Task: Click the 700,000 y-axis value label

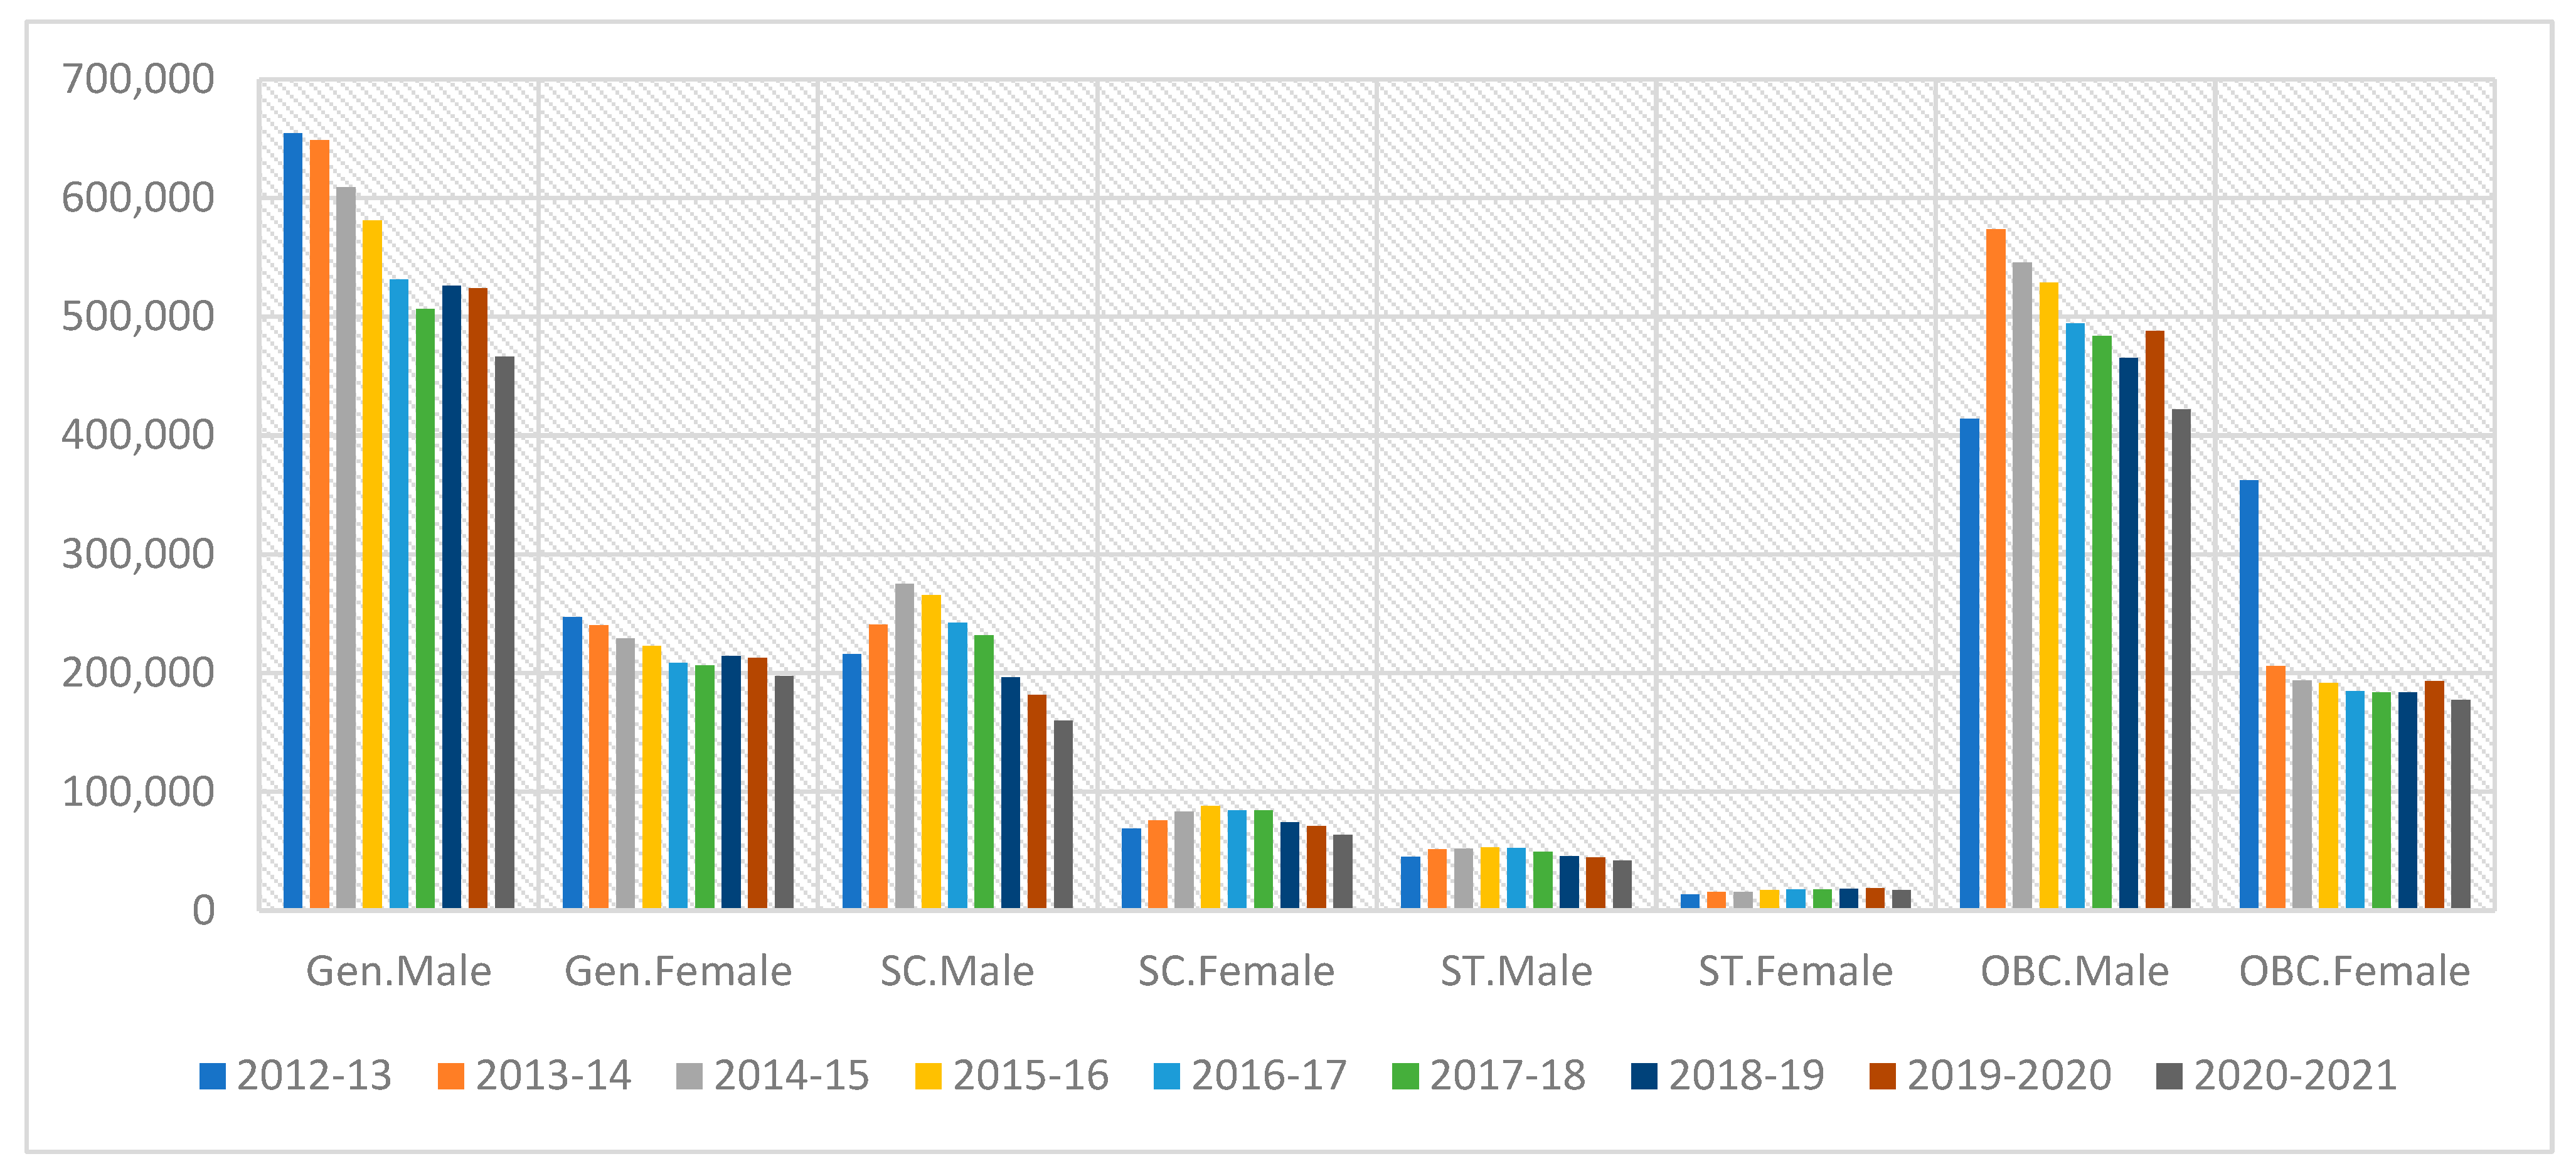Action: pyautogui.click(x=138, y=79)
